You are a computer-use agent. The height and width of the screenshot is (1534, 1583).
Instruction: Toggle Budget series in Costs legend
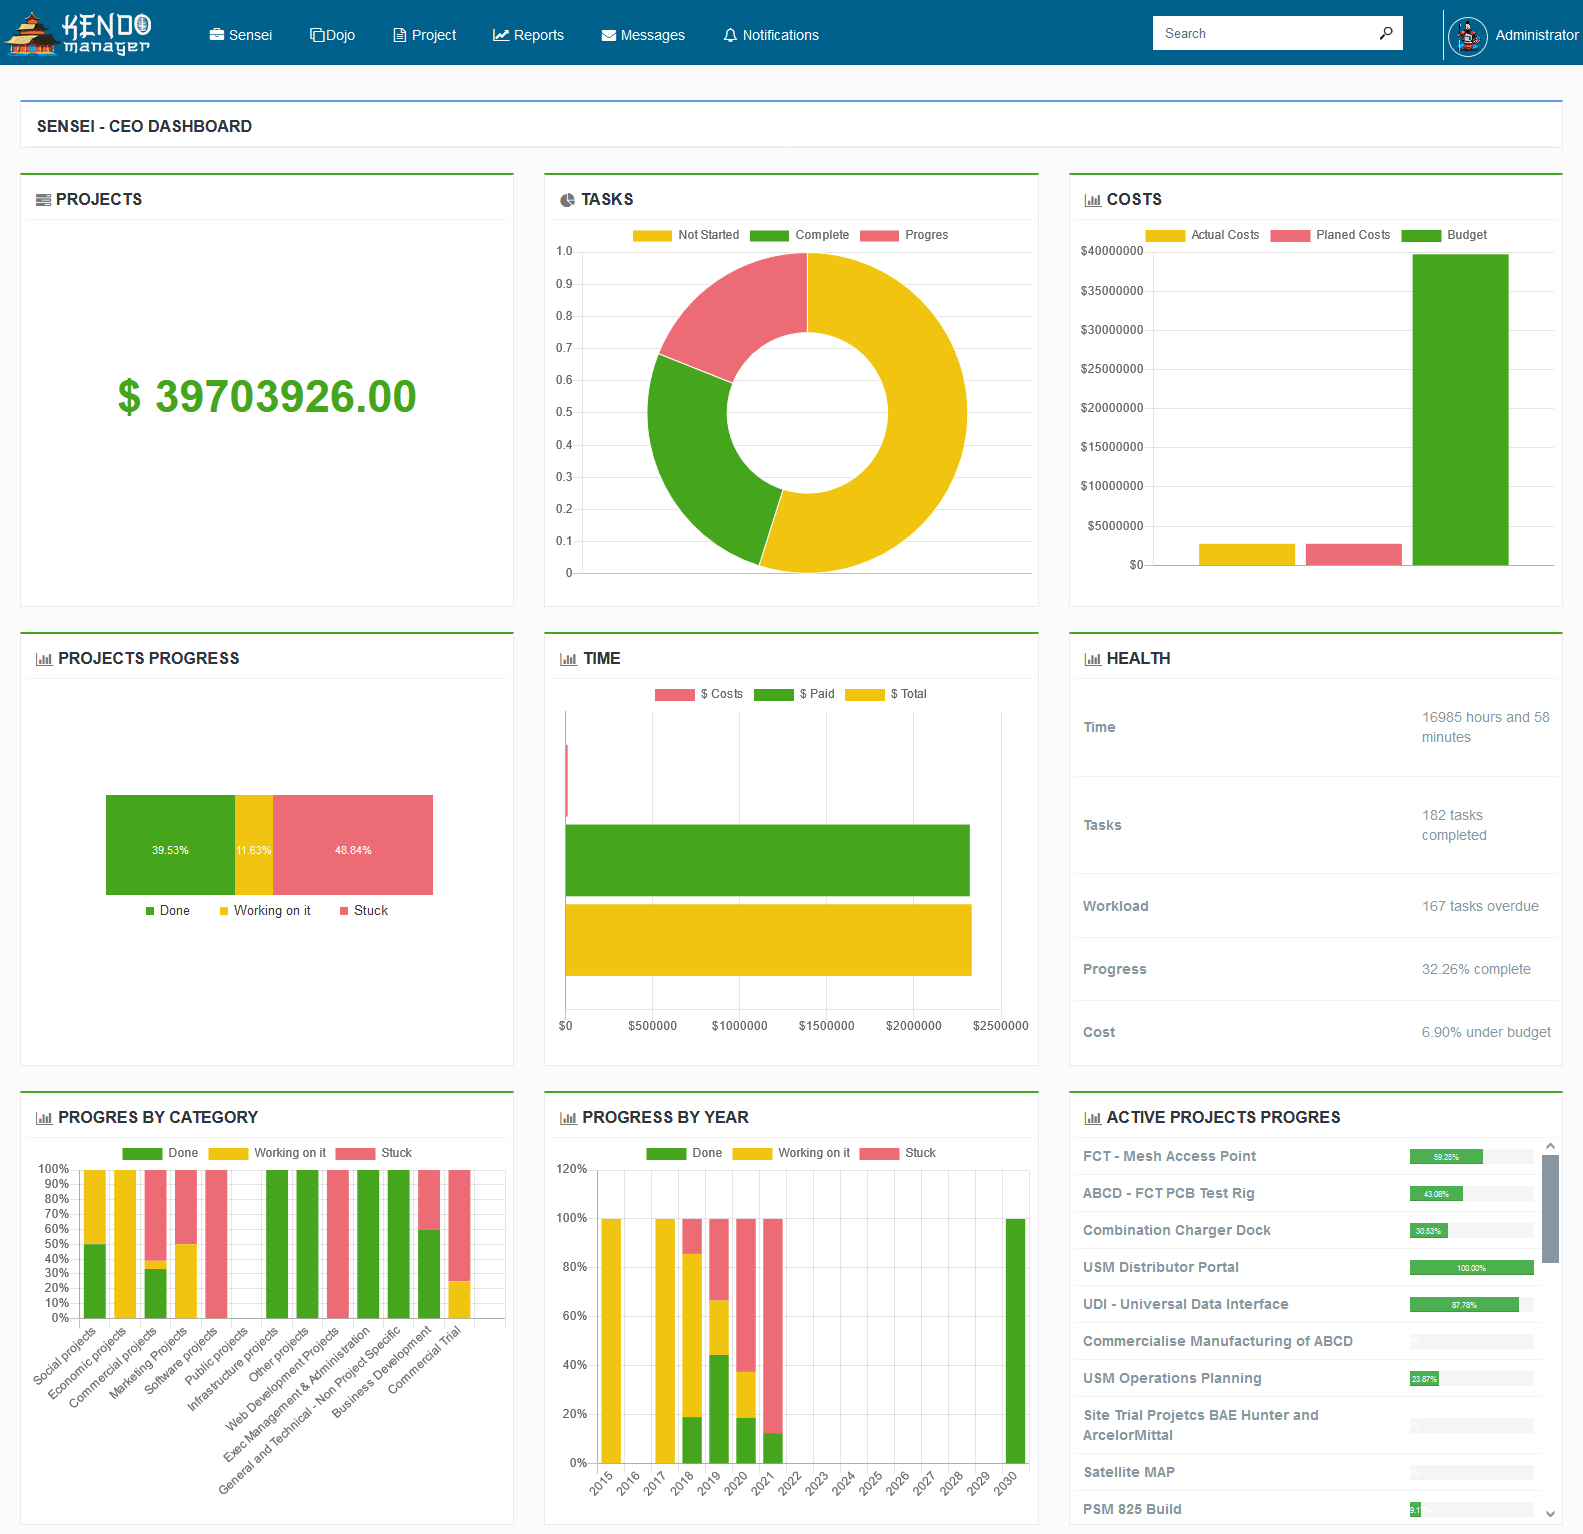[1444, 235]
